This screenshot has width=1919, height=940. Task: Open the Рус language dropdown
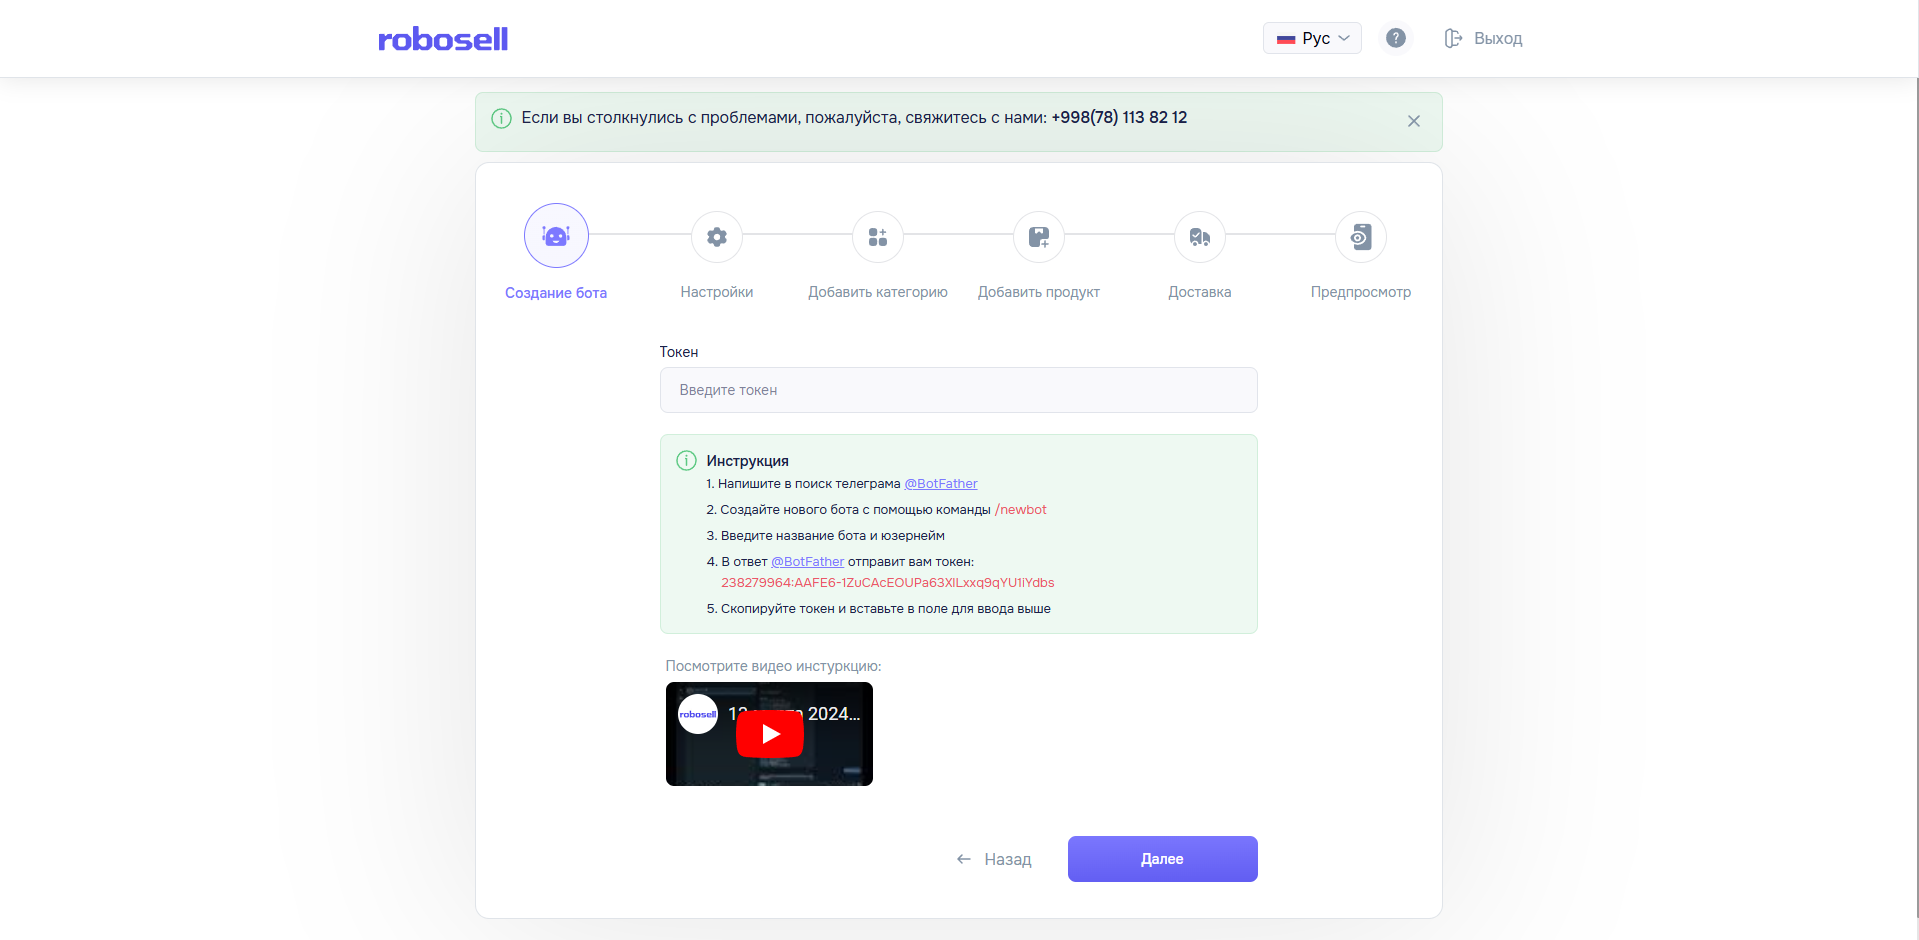point(1312,38)
